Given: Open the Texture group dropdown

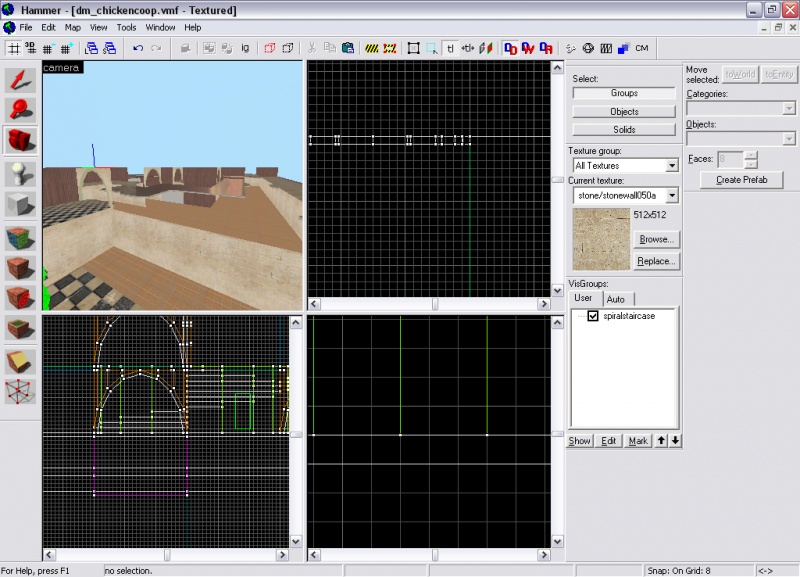Looking at the screenshot, I should [672, 166].
